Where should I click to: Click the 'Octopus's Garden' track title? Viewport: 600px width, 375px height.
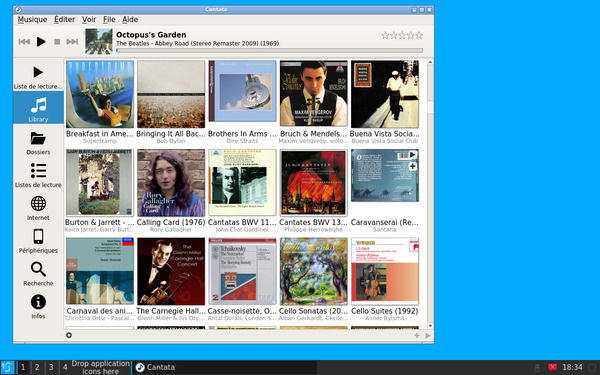[151, 35]
